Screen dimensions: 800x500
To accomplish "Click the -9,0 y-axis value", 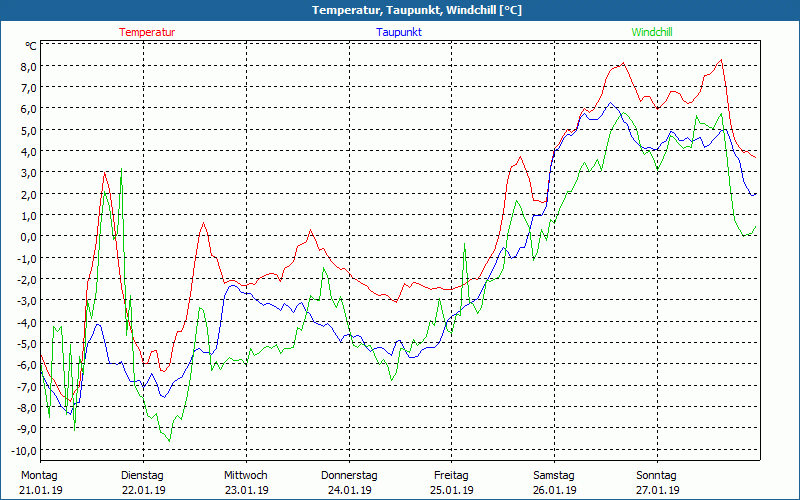I will [27, 429].
